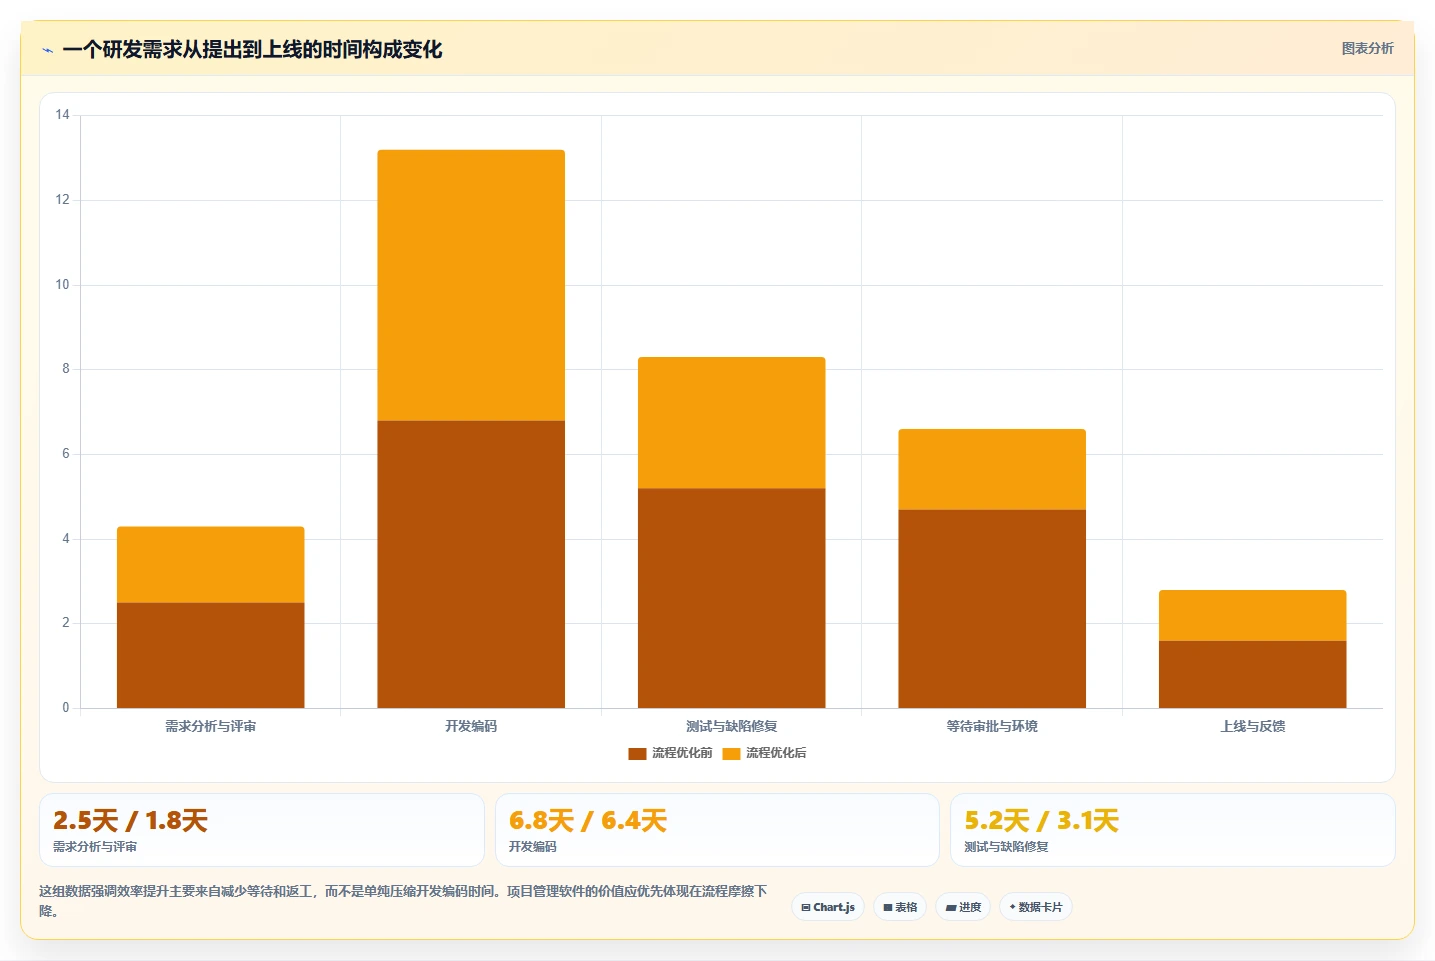Click the 开发编码 axis label
The image size is (1435, 961).
[471, 726]
